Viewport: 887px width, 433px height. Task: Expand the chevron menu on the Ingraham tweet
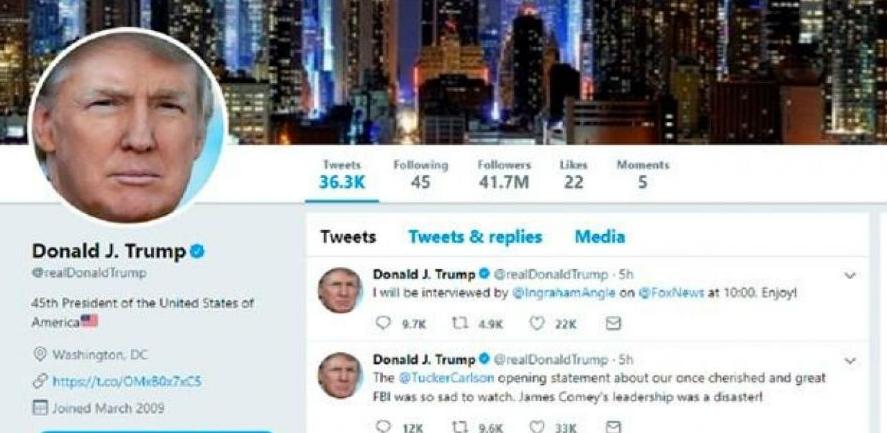pyautogui.click(x=850, y=276)
